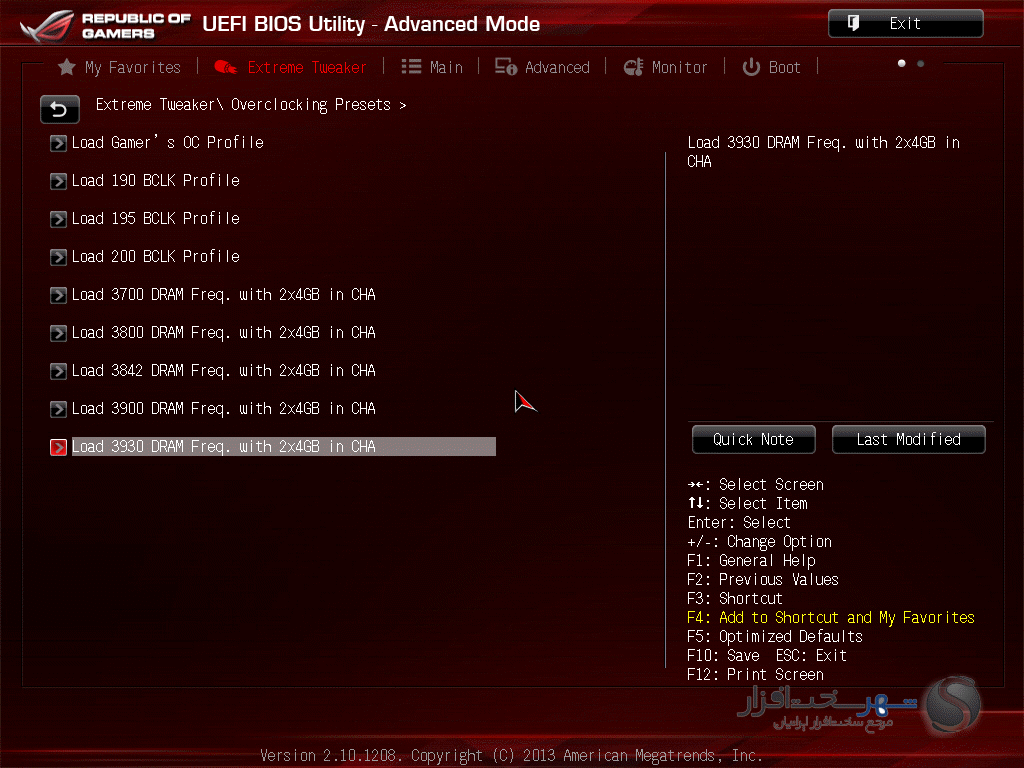The width and height of the screenshot is (1024, 768).
Task: Click arrow icon beside Load 3700 DRAM Freq.
Action: (x=58, y=295)
